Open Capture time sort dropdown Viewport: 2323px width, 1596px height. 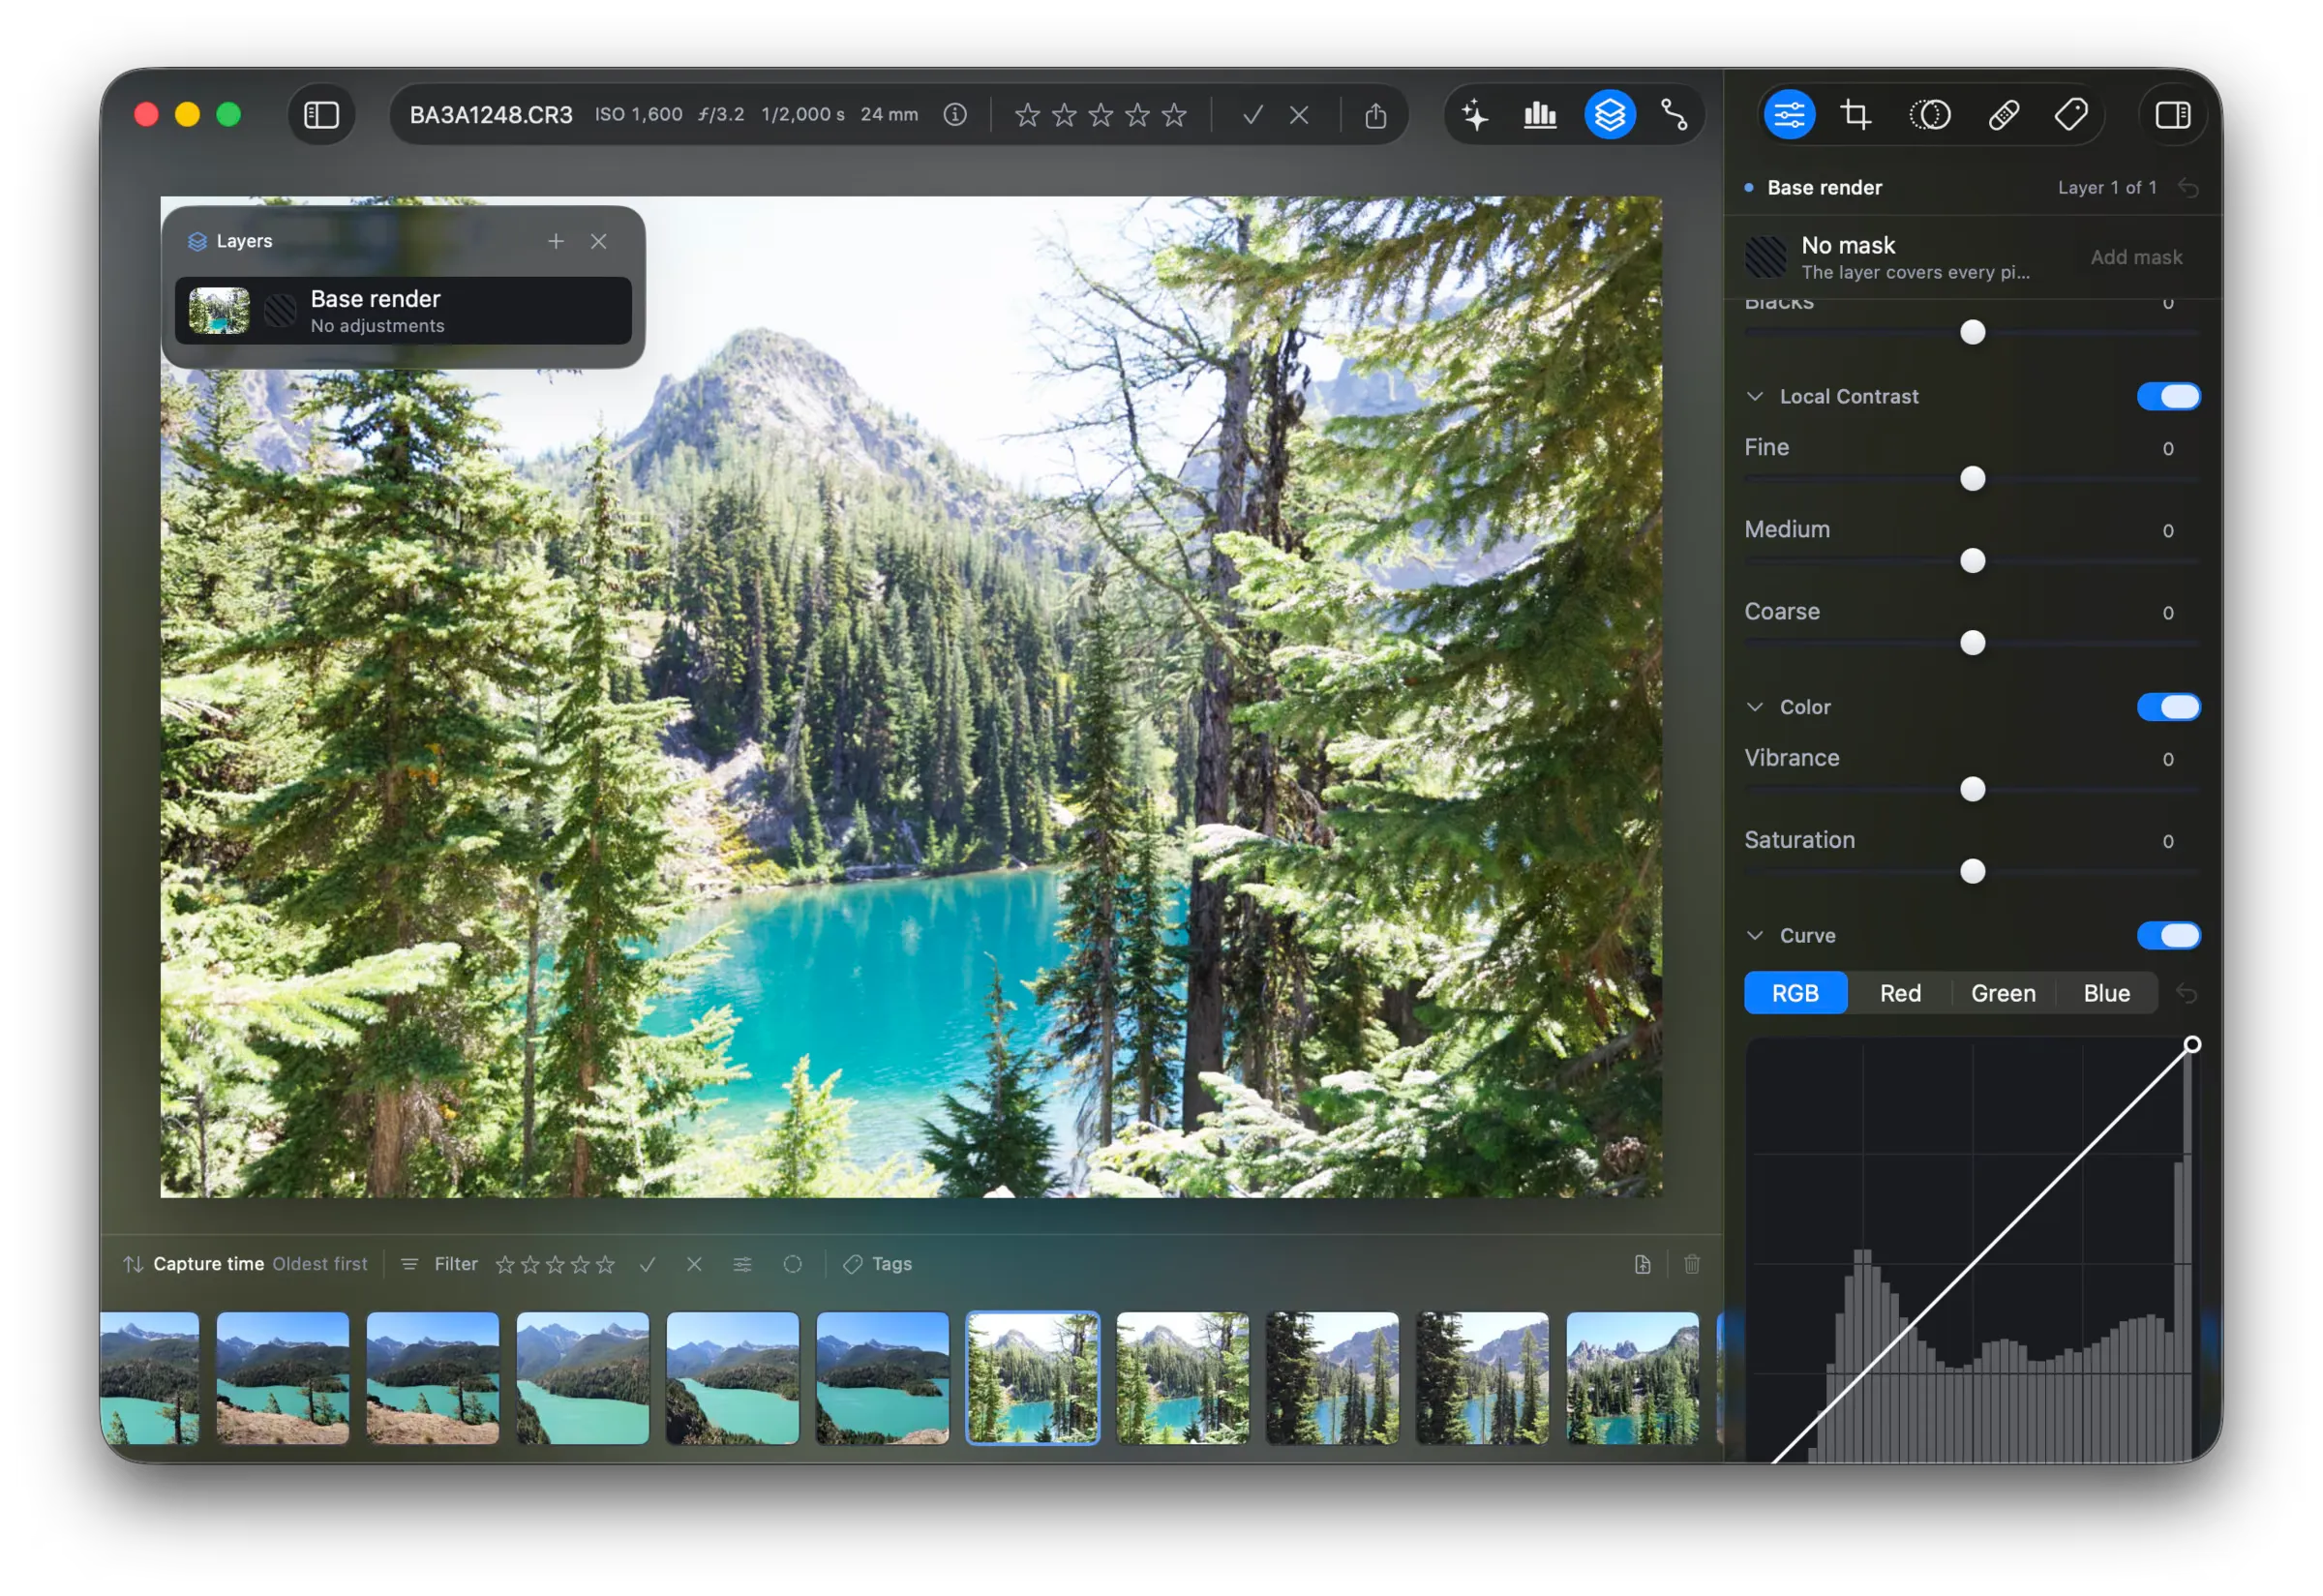coord(208,1265)
